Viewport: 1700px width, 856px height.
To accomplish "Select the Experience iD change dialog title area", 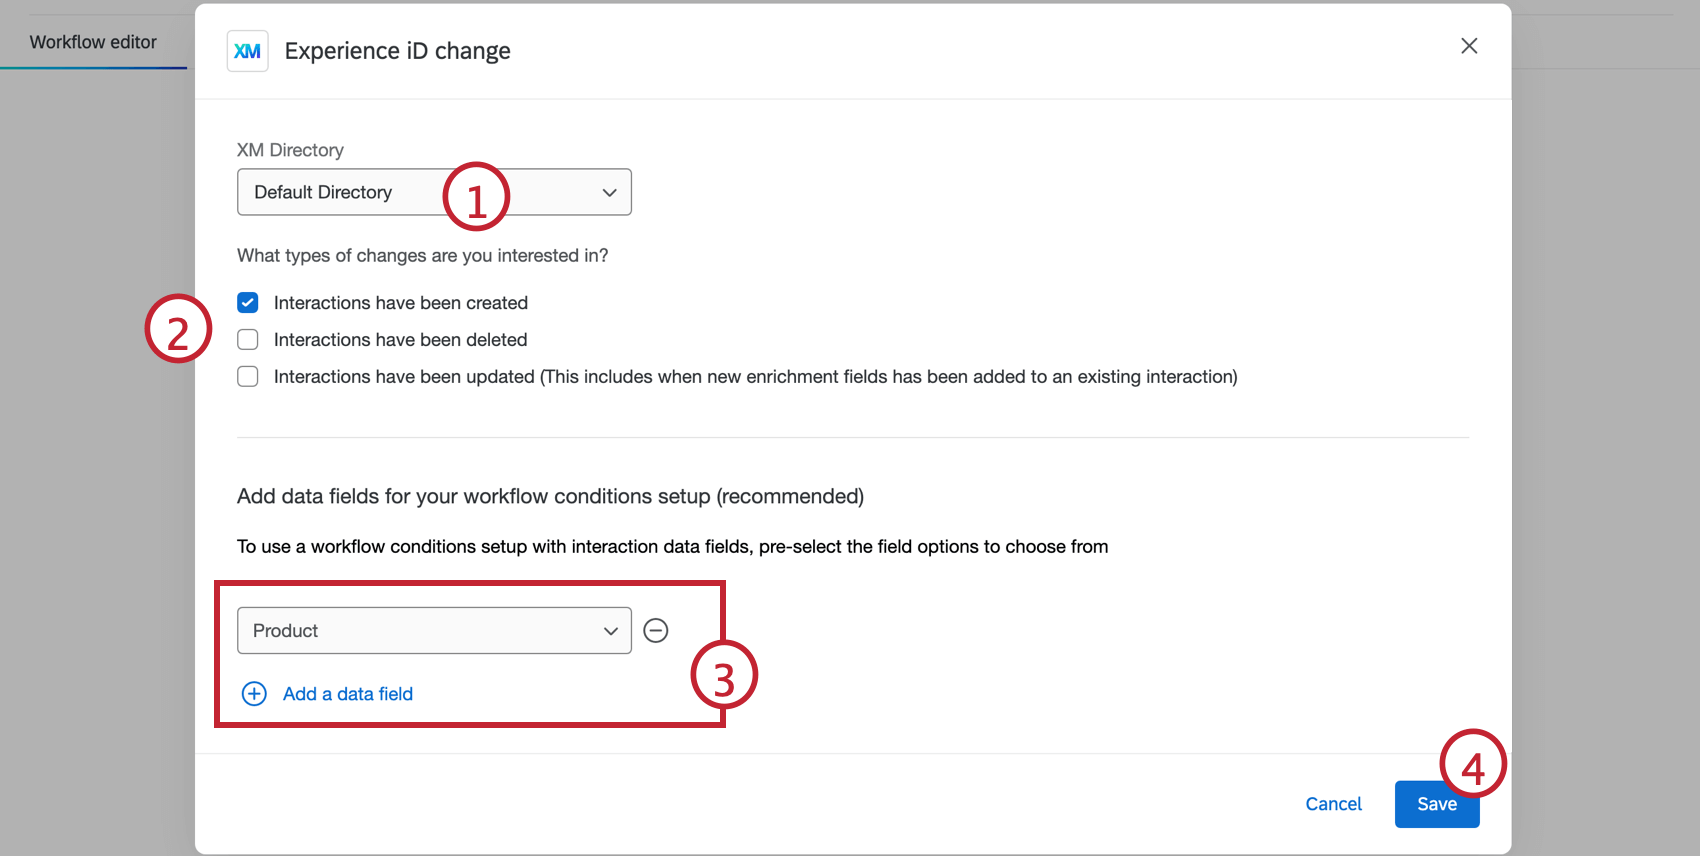I will [x=397, y=50].
